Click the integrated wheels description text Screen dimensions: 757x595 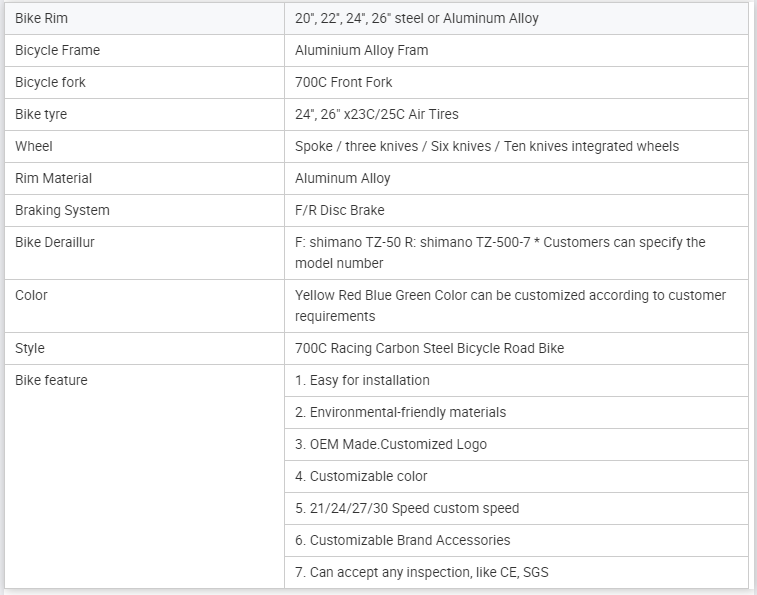click(486, 146)
